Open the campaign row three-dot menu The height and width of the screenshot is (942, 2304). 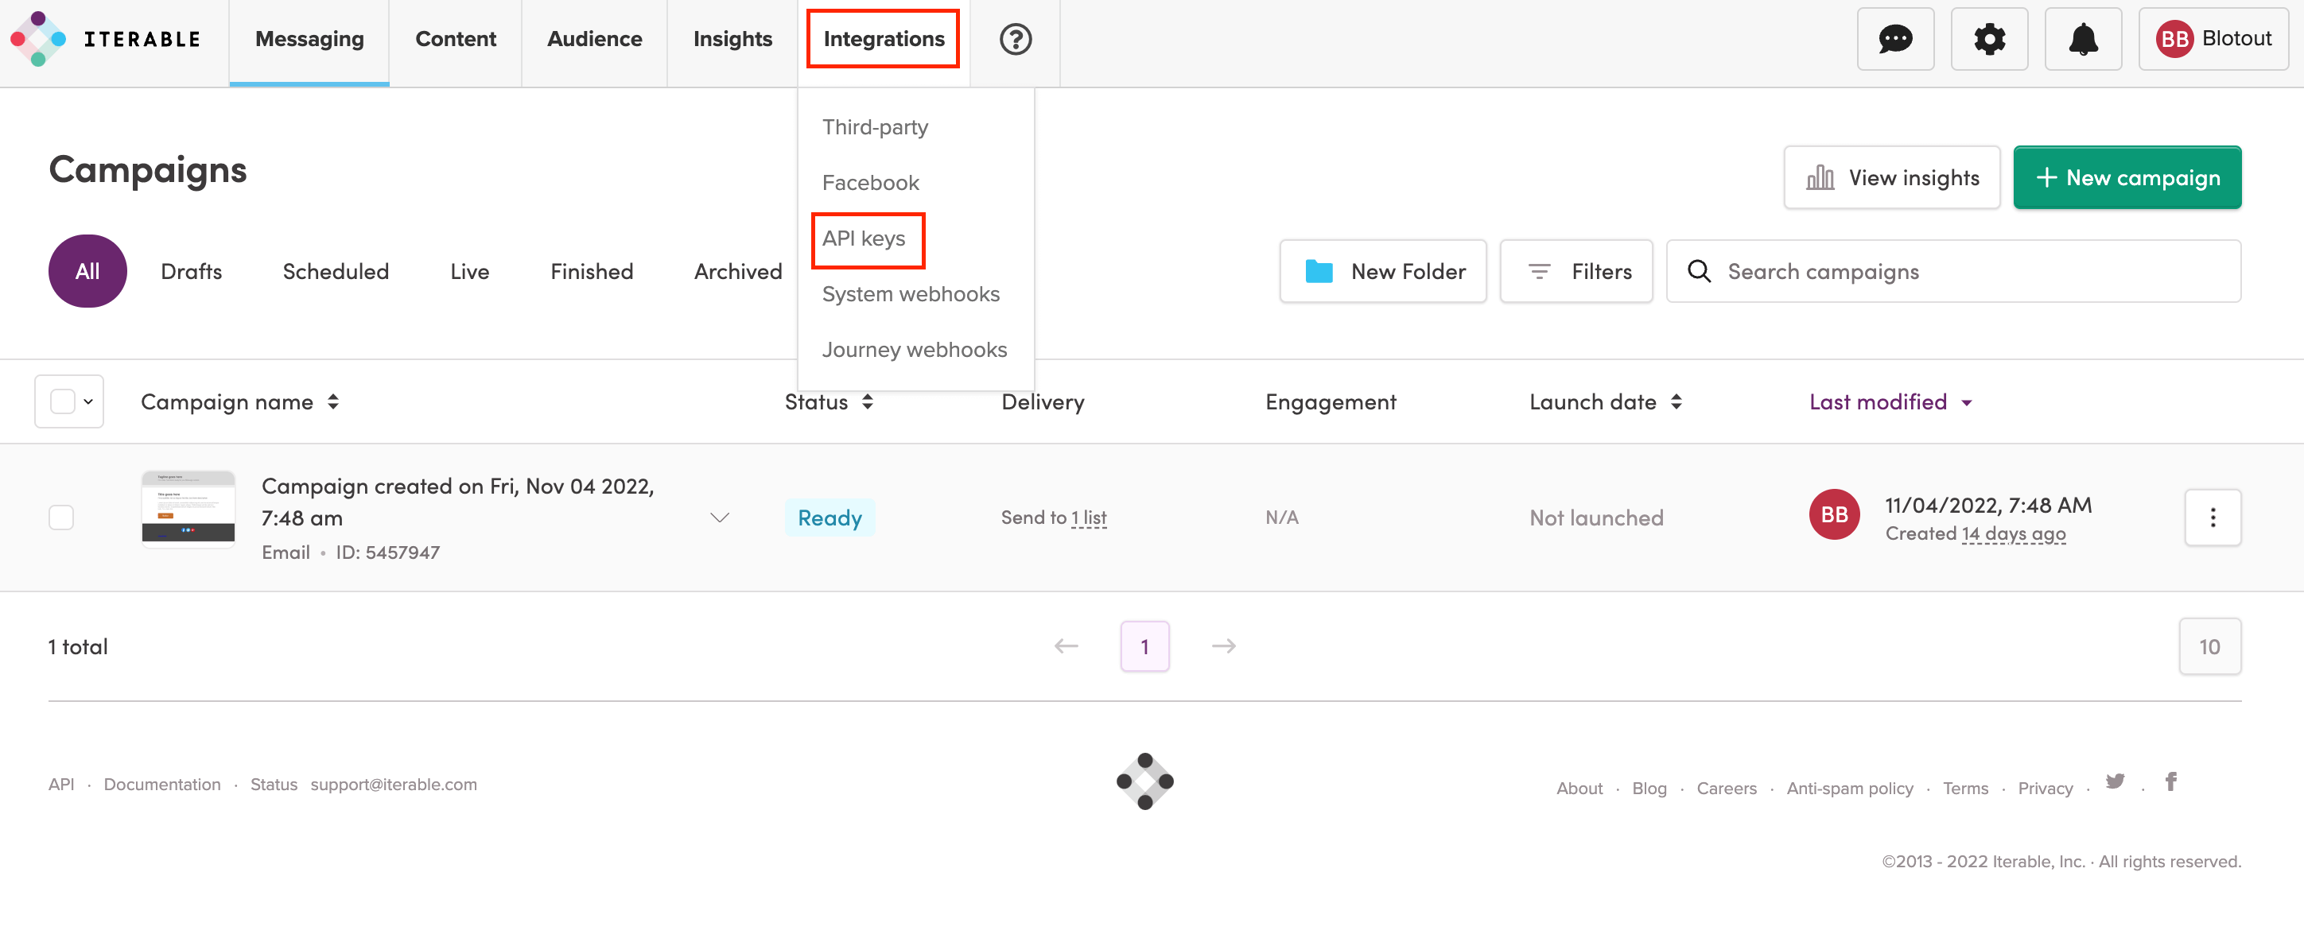point(2212,517)
